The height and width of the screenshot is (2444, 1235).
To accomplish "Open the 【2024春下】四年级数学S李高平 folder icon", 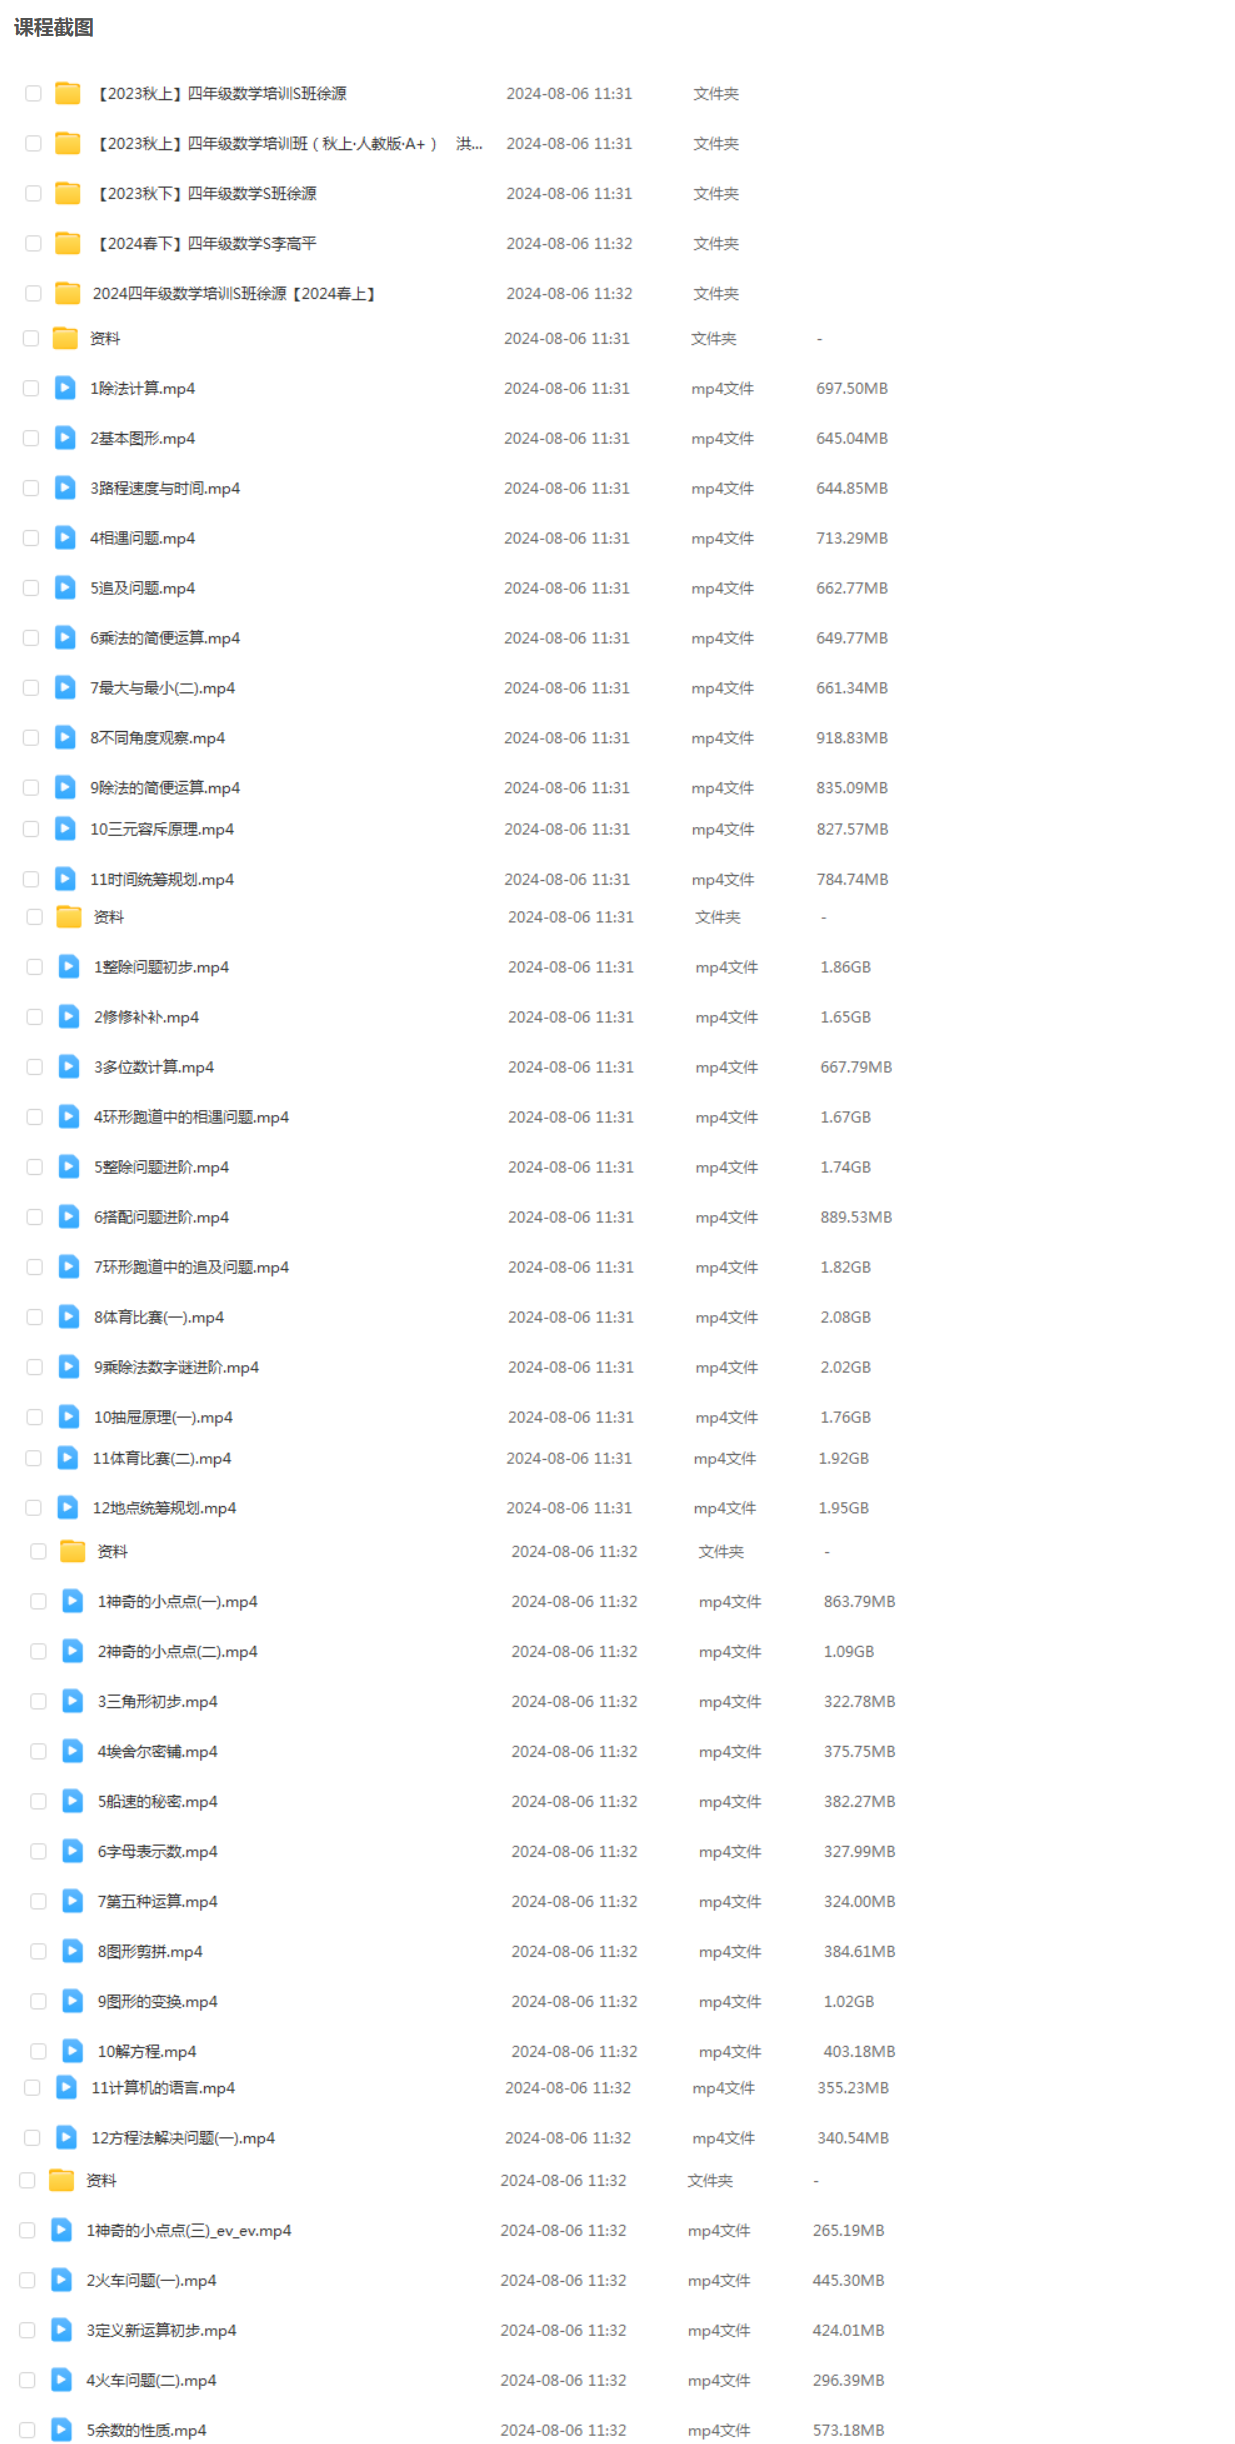I will (x=68, y=244).
